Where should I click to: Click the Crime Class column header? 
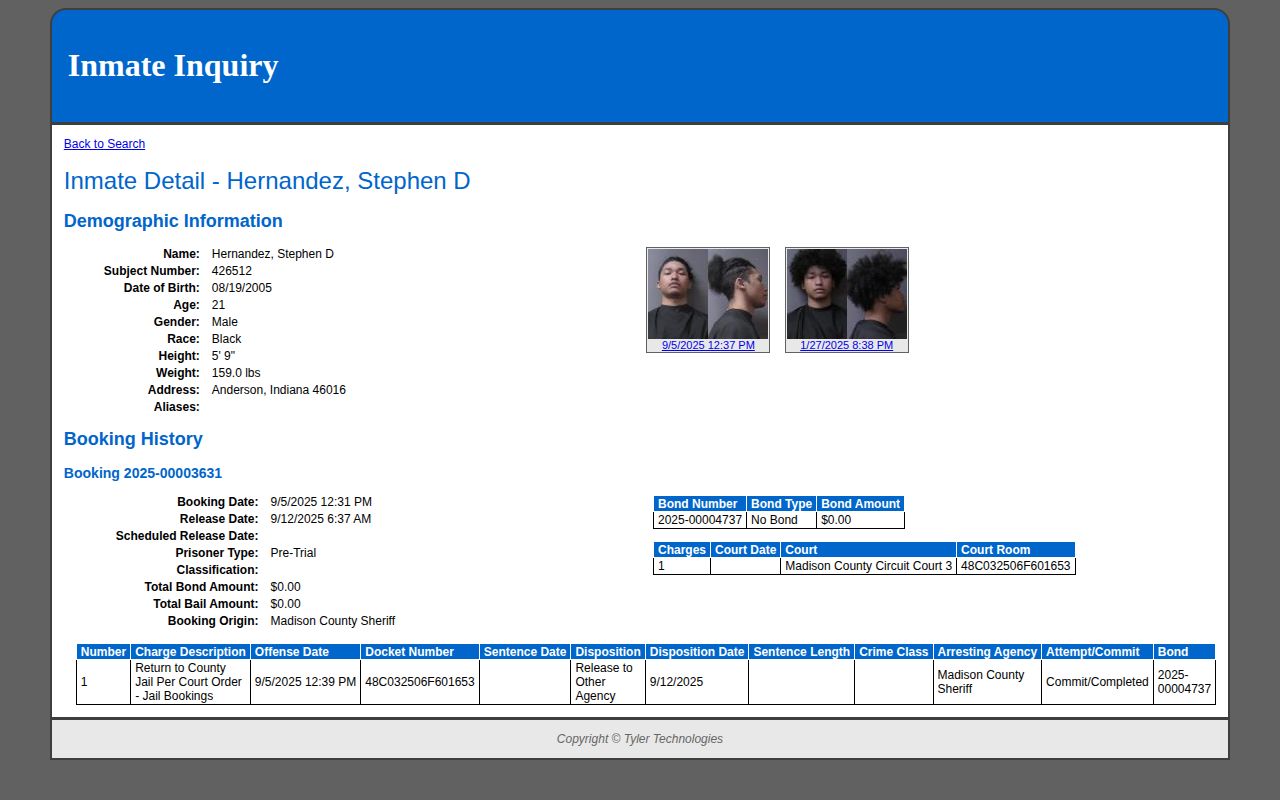pos(894,652)
